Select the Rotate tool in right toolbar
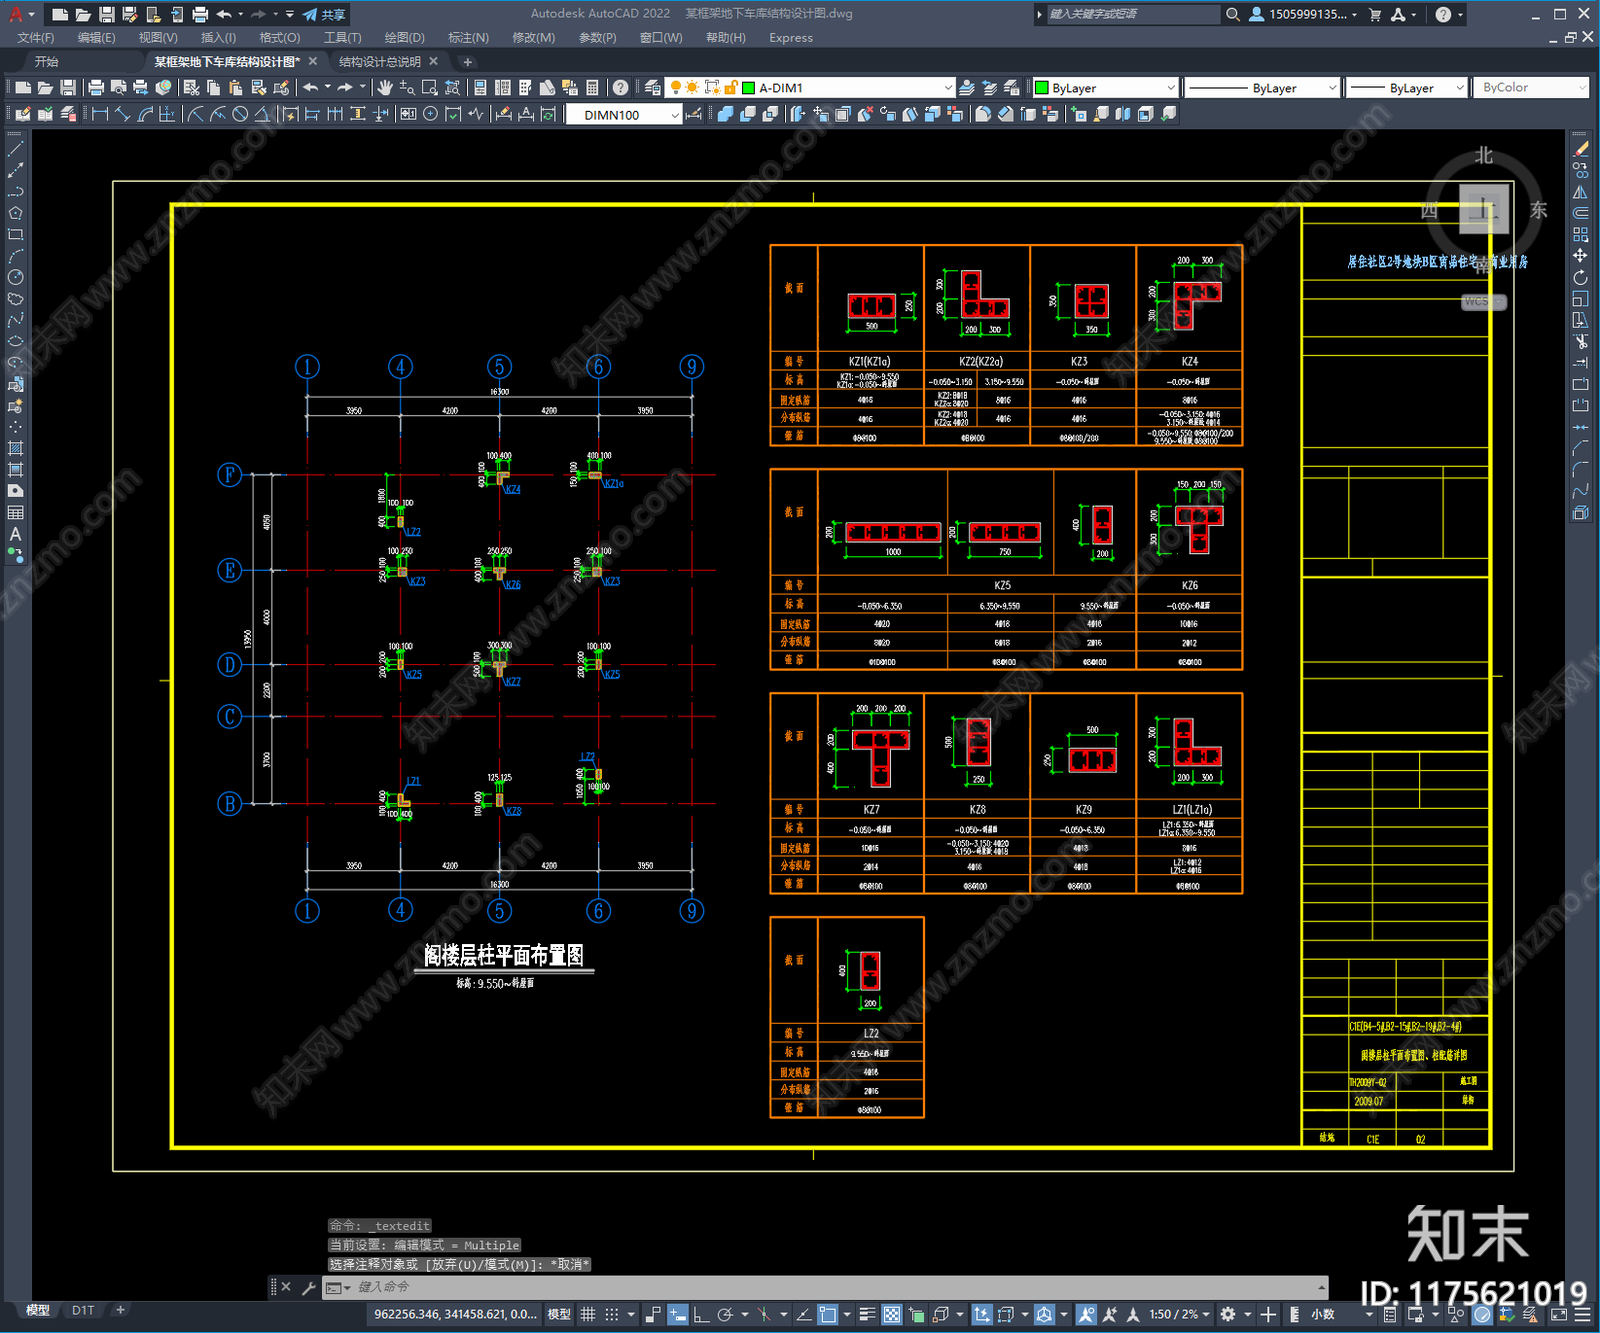 click(1580, 277)
